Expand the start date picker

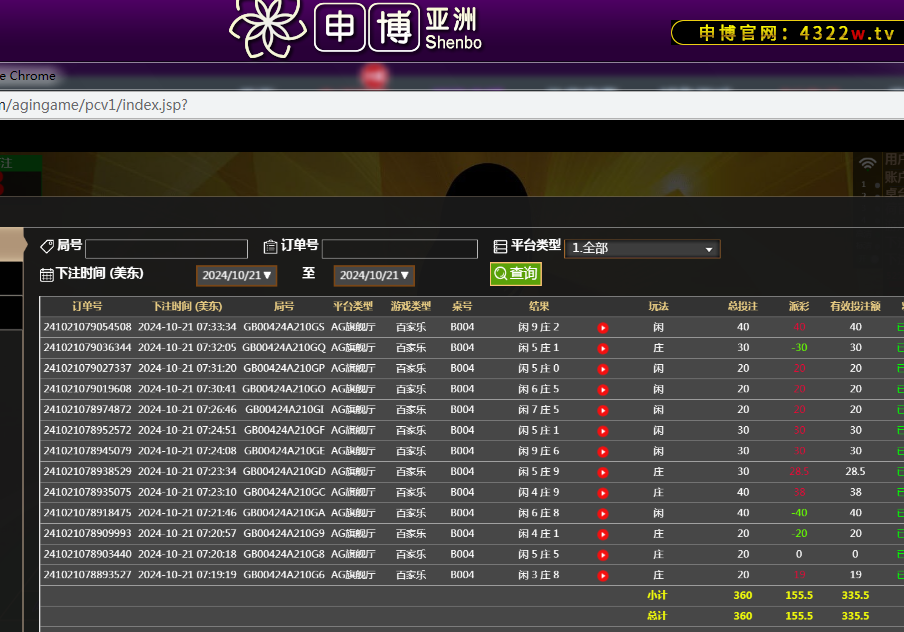[x=236, y=275]
